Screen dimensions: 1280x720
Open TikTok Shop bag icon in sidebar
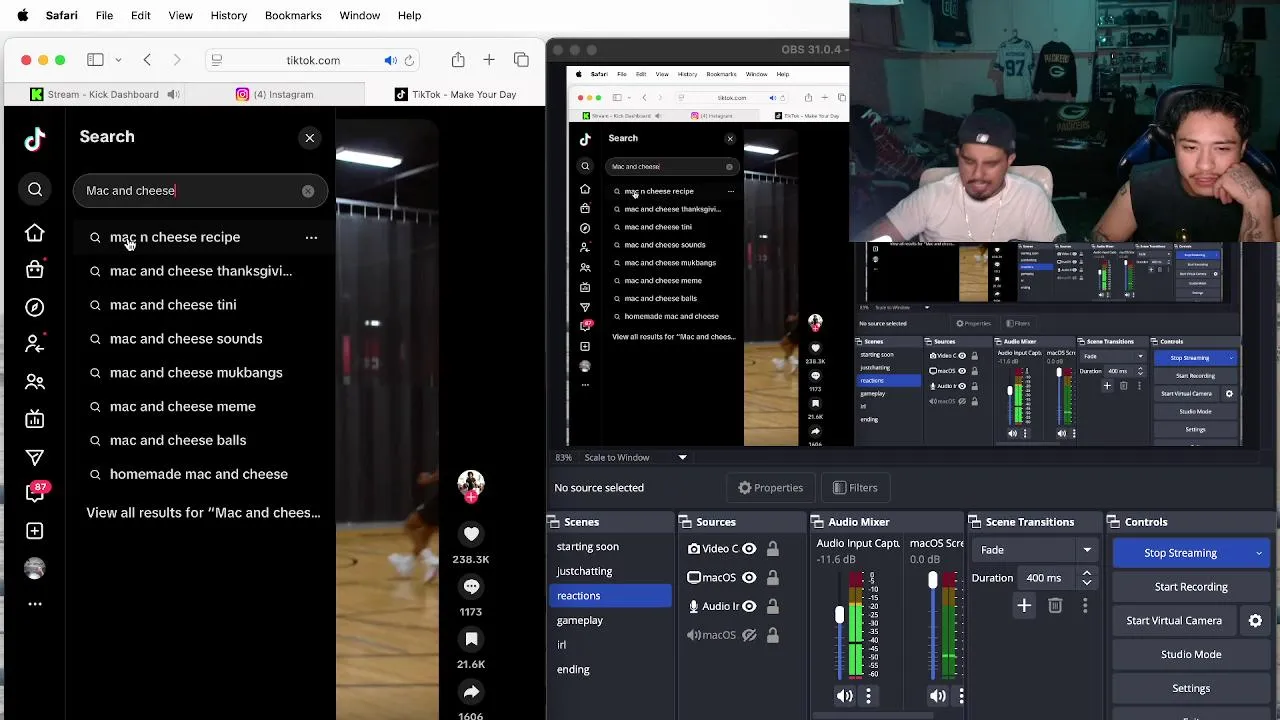click(x=35, y=269)
